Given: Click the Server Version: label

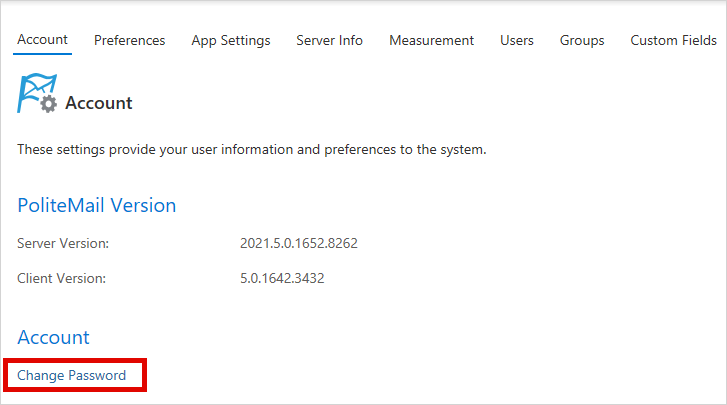Looking at the screenshot, I should (x=63, y=243).
